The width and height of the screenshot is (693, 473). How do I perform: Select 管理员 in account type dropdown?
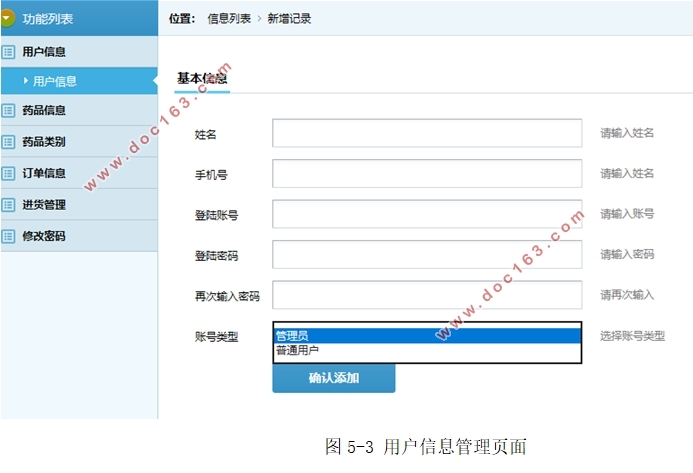point(427,336)
